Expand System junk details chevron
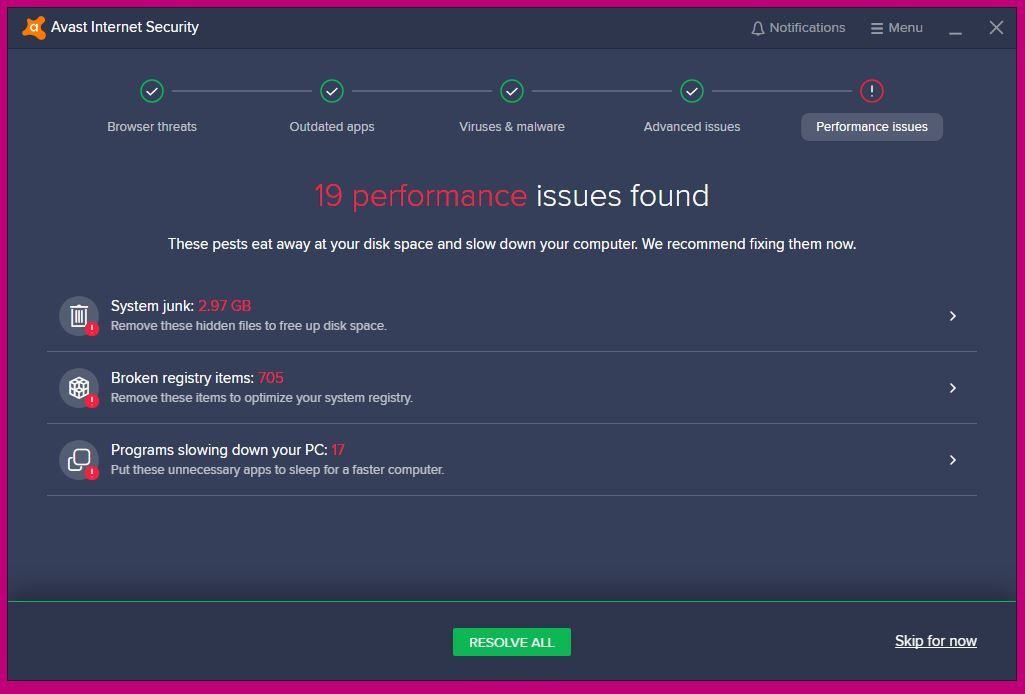The image size is (1025, 694). point(952,316)
